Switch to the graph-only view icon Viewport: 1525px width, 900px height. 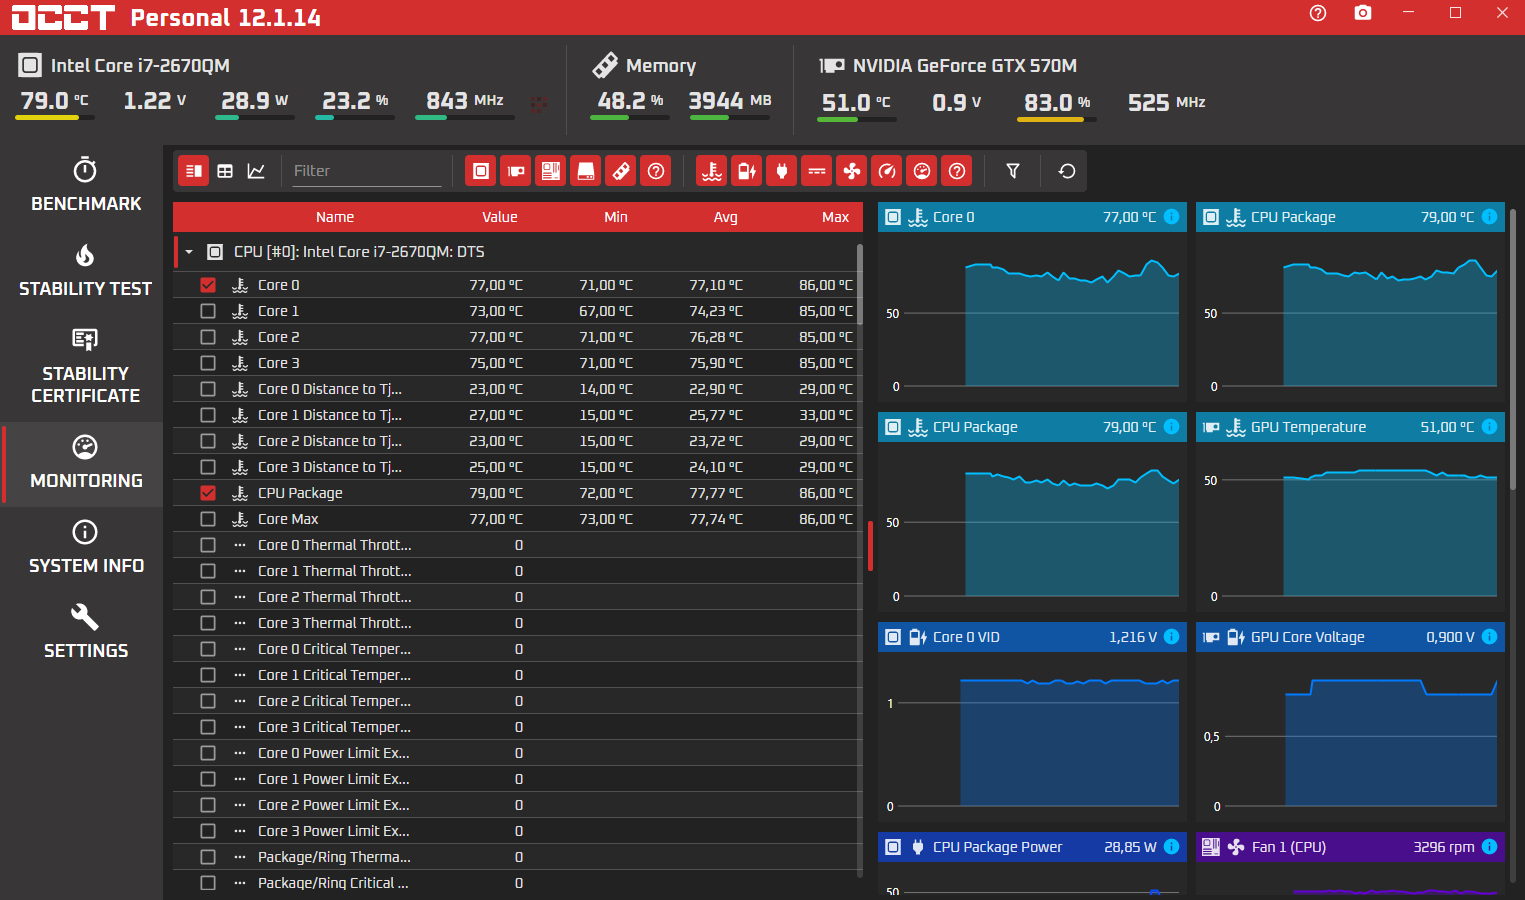point(256,171)
